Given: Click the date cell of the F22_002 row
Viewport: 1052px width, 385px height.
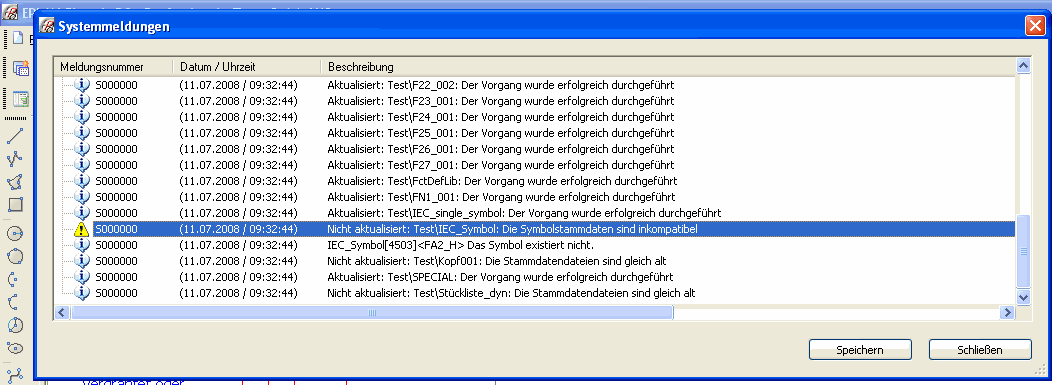Looking at the screenshot, I should (238, 85).
